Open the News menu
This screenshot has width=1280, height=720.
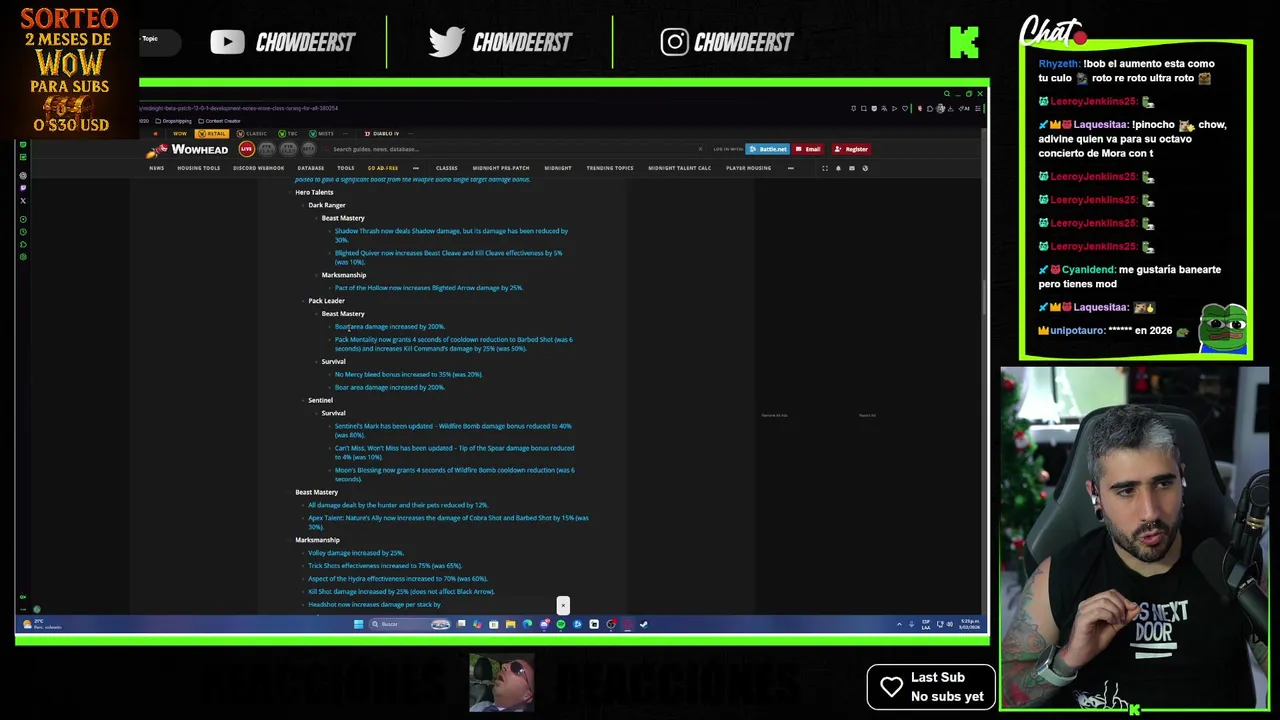pos(157,168)
